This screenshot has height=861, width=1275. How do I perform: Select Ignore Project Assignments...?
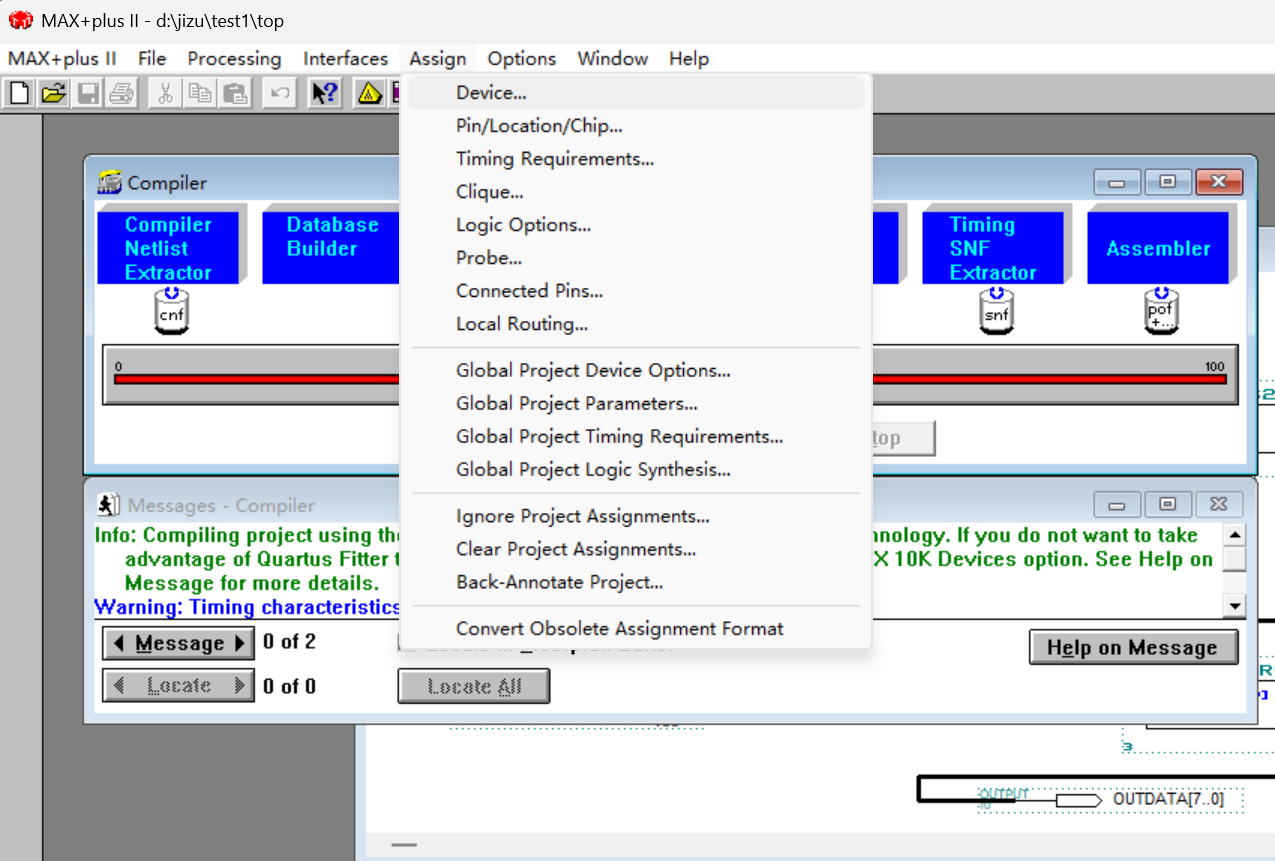coord(636,517)
